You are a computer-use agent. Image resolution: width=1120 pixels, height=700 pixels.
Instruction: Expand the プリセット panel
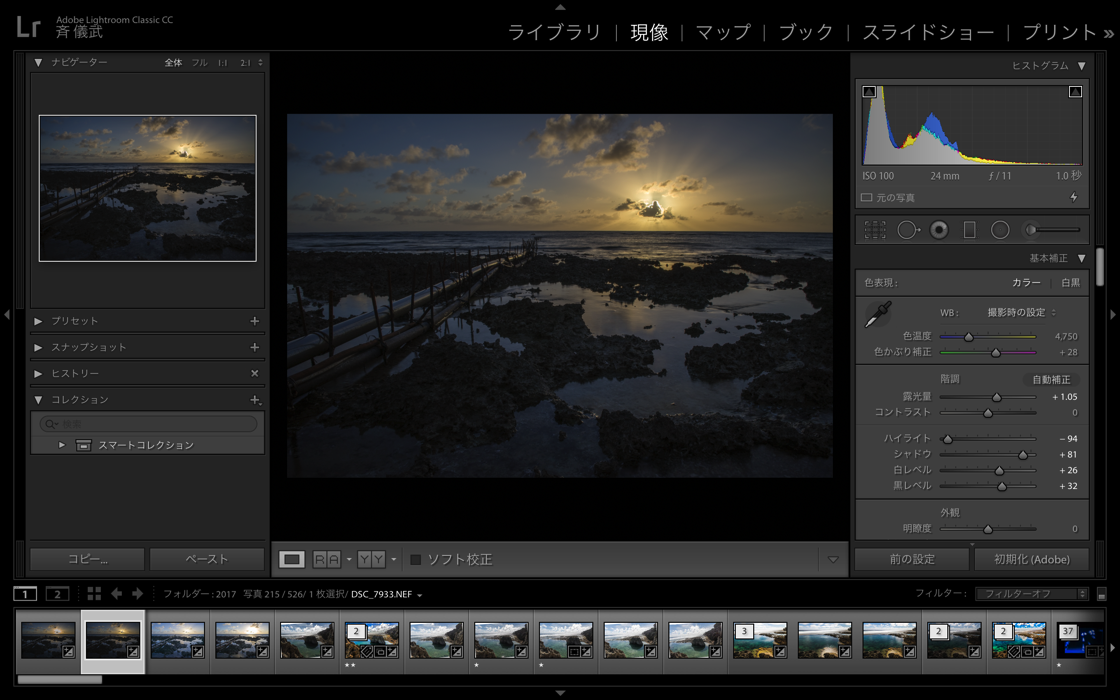38,321
